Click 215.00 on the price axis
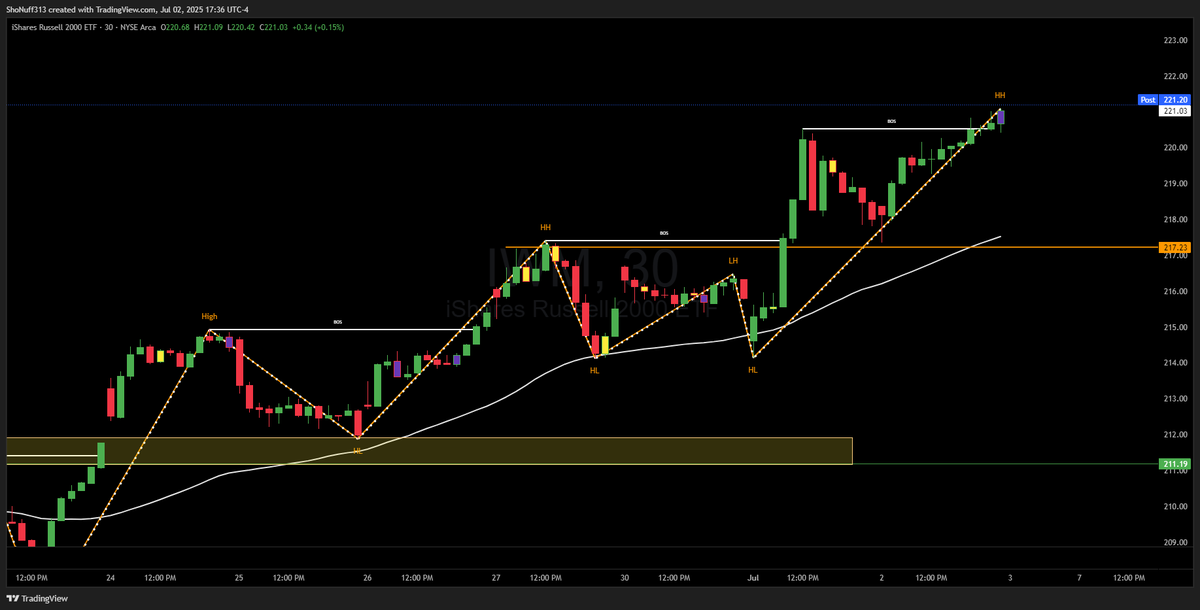The image size is (1200, 610). coord(1175,327)
